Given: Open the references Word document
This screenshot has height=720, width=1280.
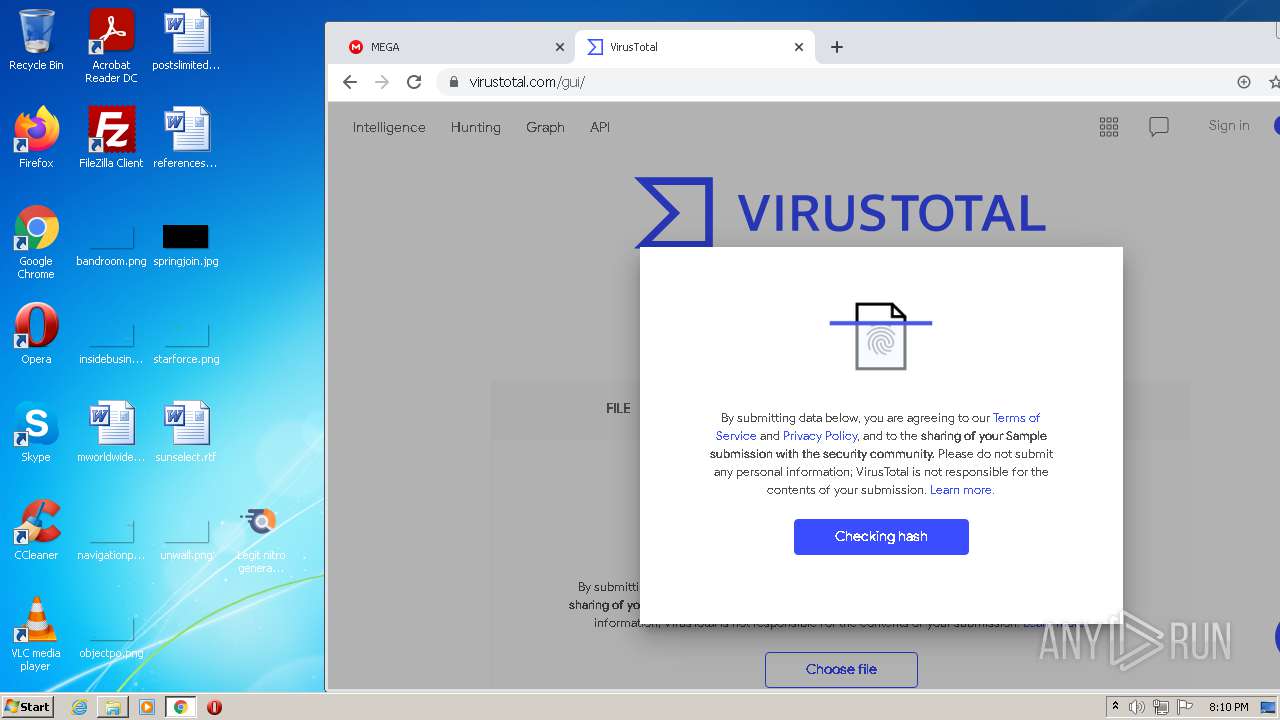Looking at the screenshot, I should tap(186, 138).
